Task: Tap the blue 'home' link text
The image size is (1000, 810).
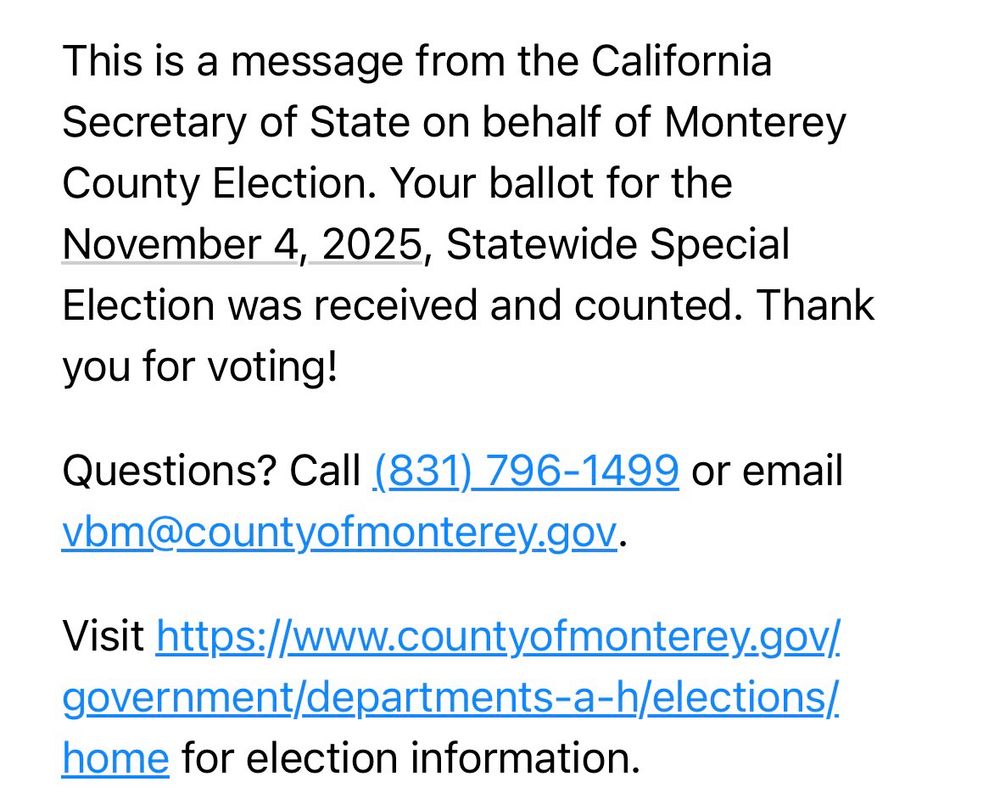Action: (115, 758)
